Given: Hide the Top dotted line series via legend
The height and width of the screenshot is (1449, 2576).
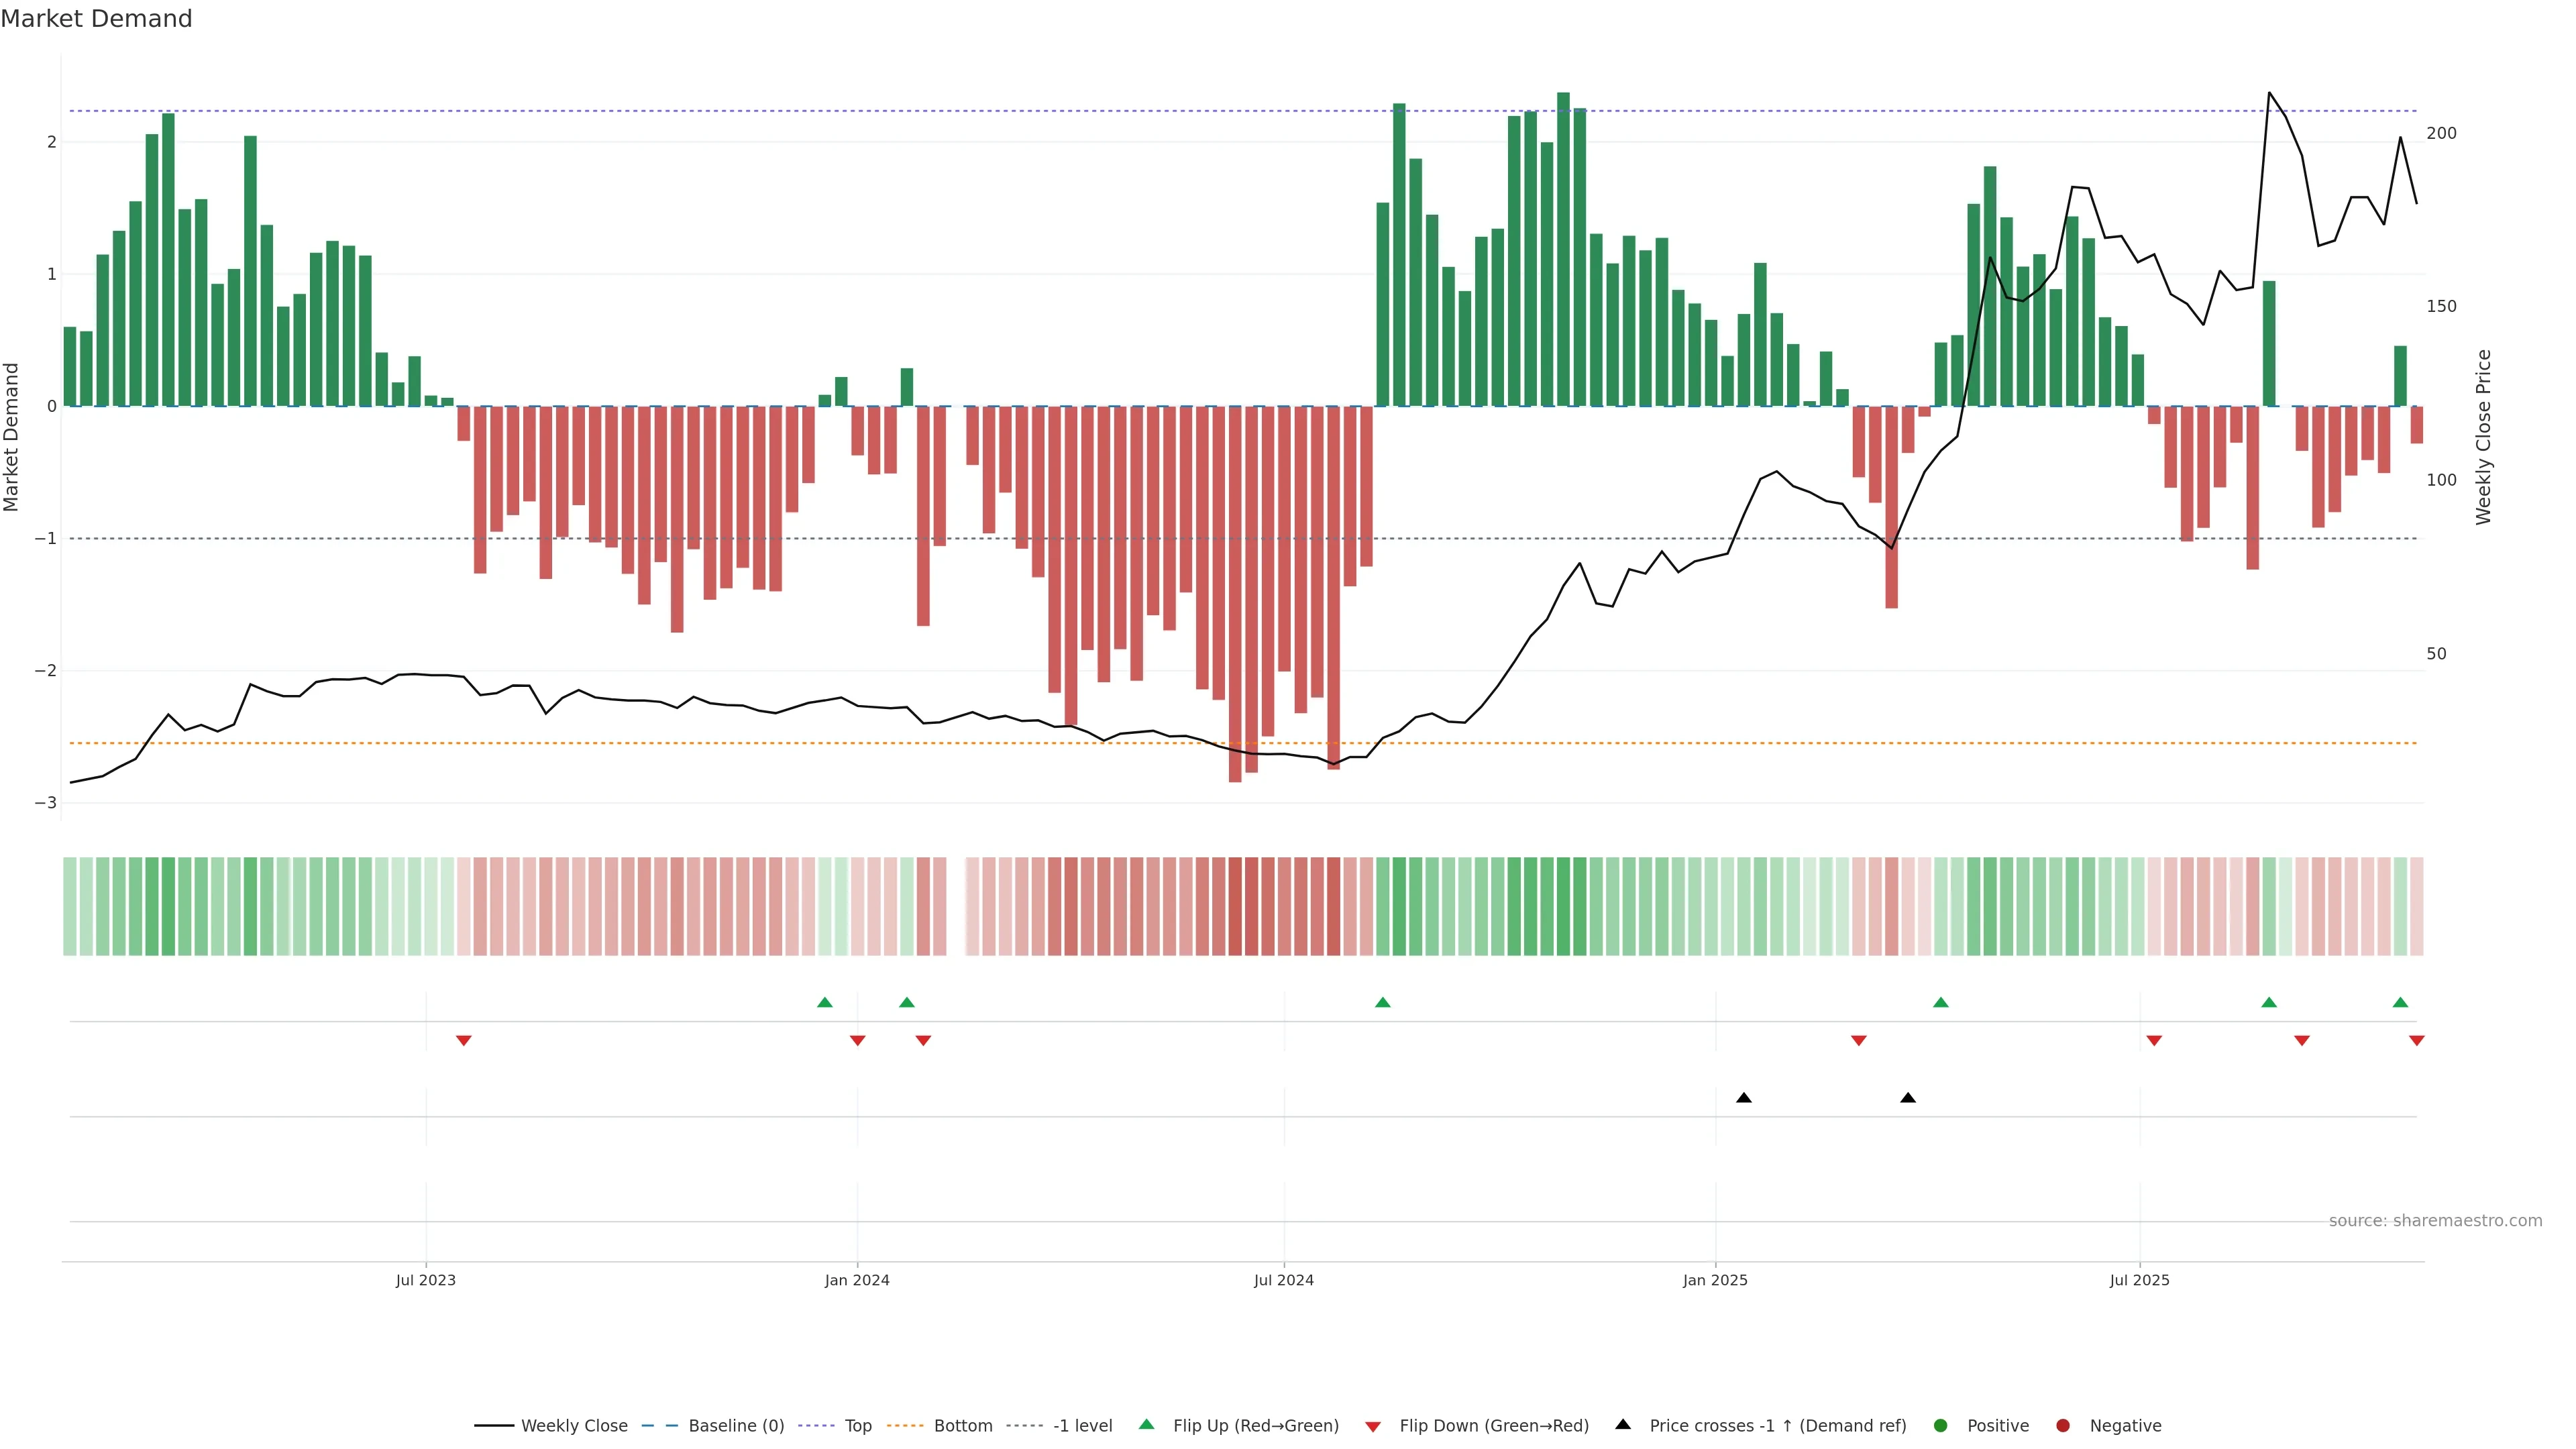Looking at the screenshot, I should tap(857, 1425).
